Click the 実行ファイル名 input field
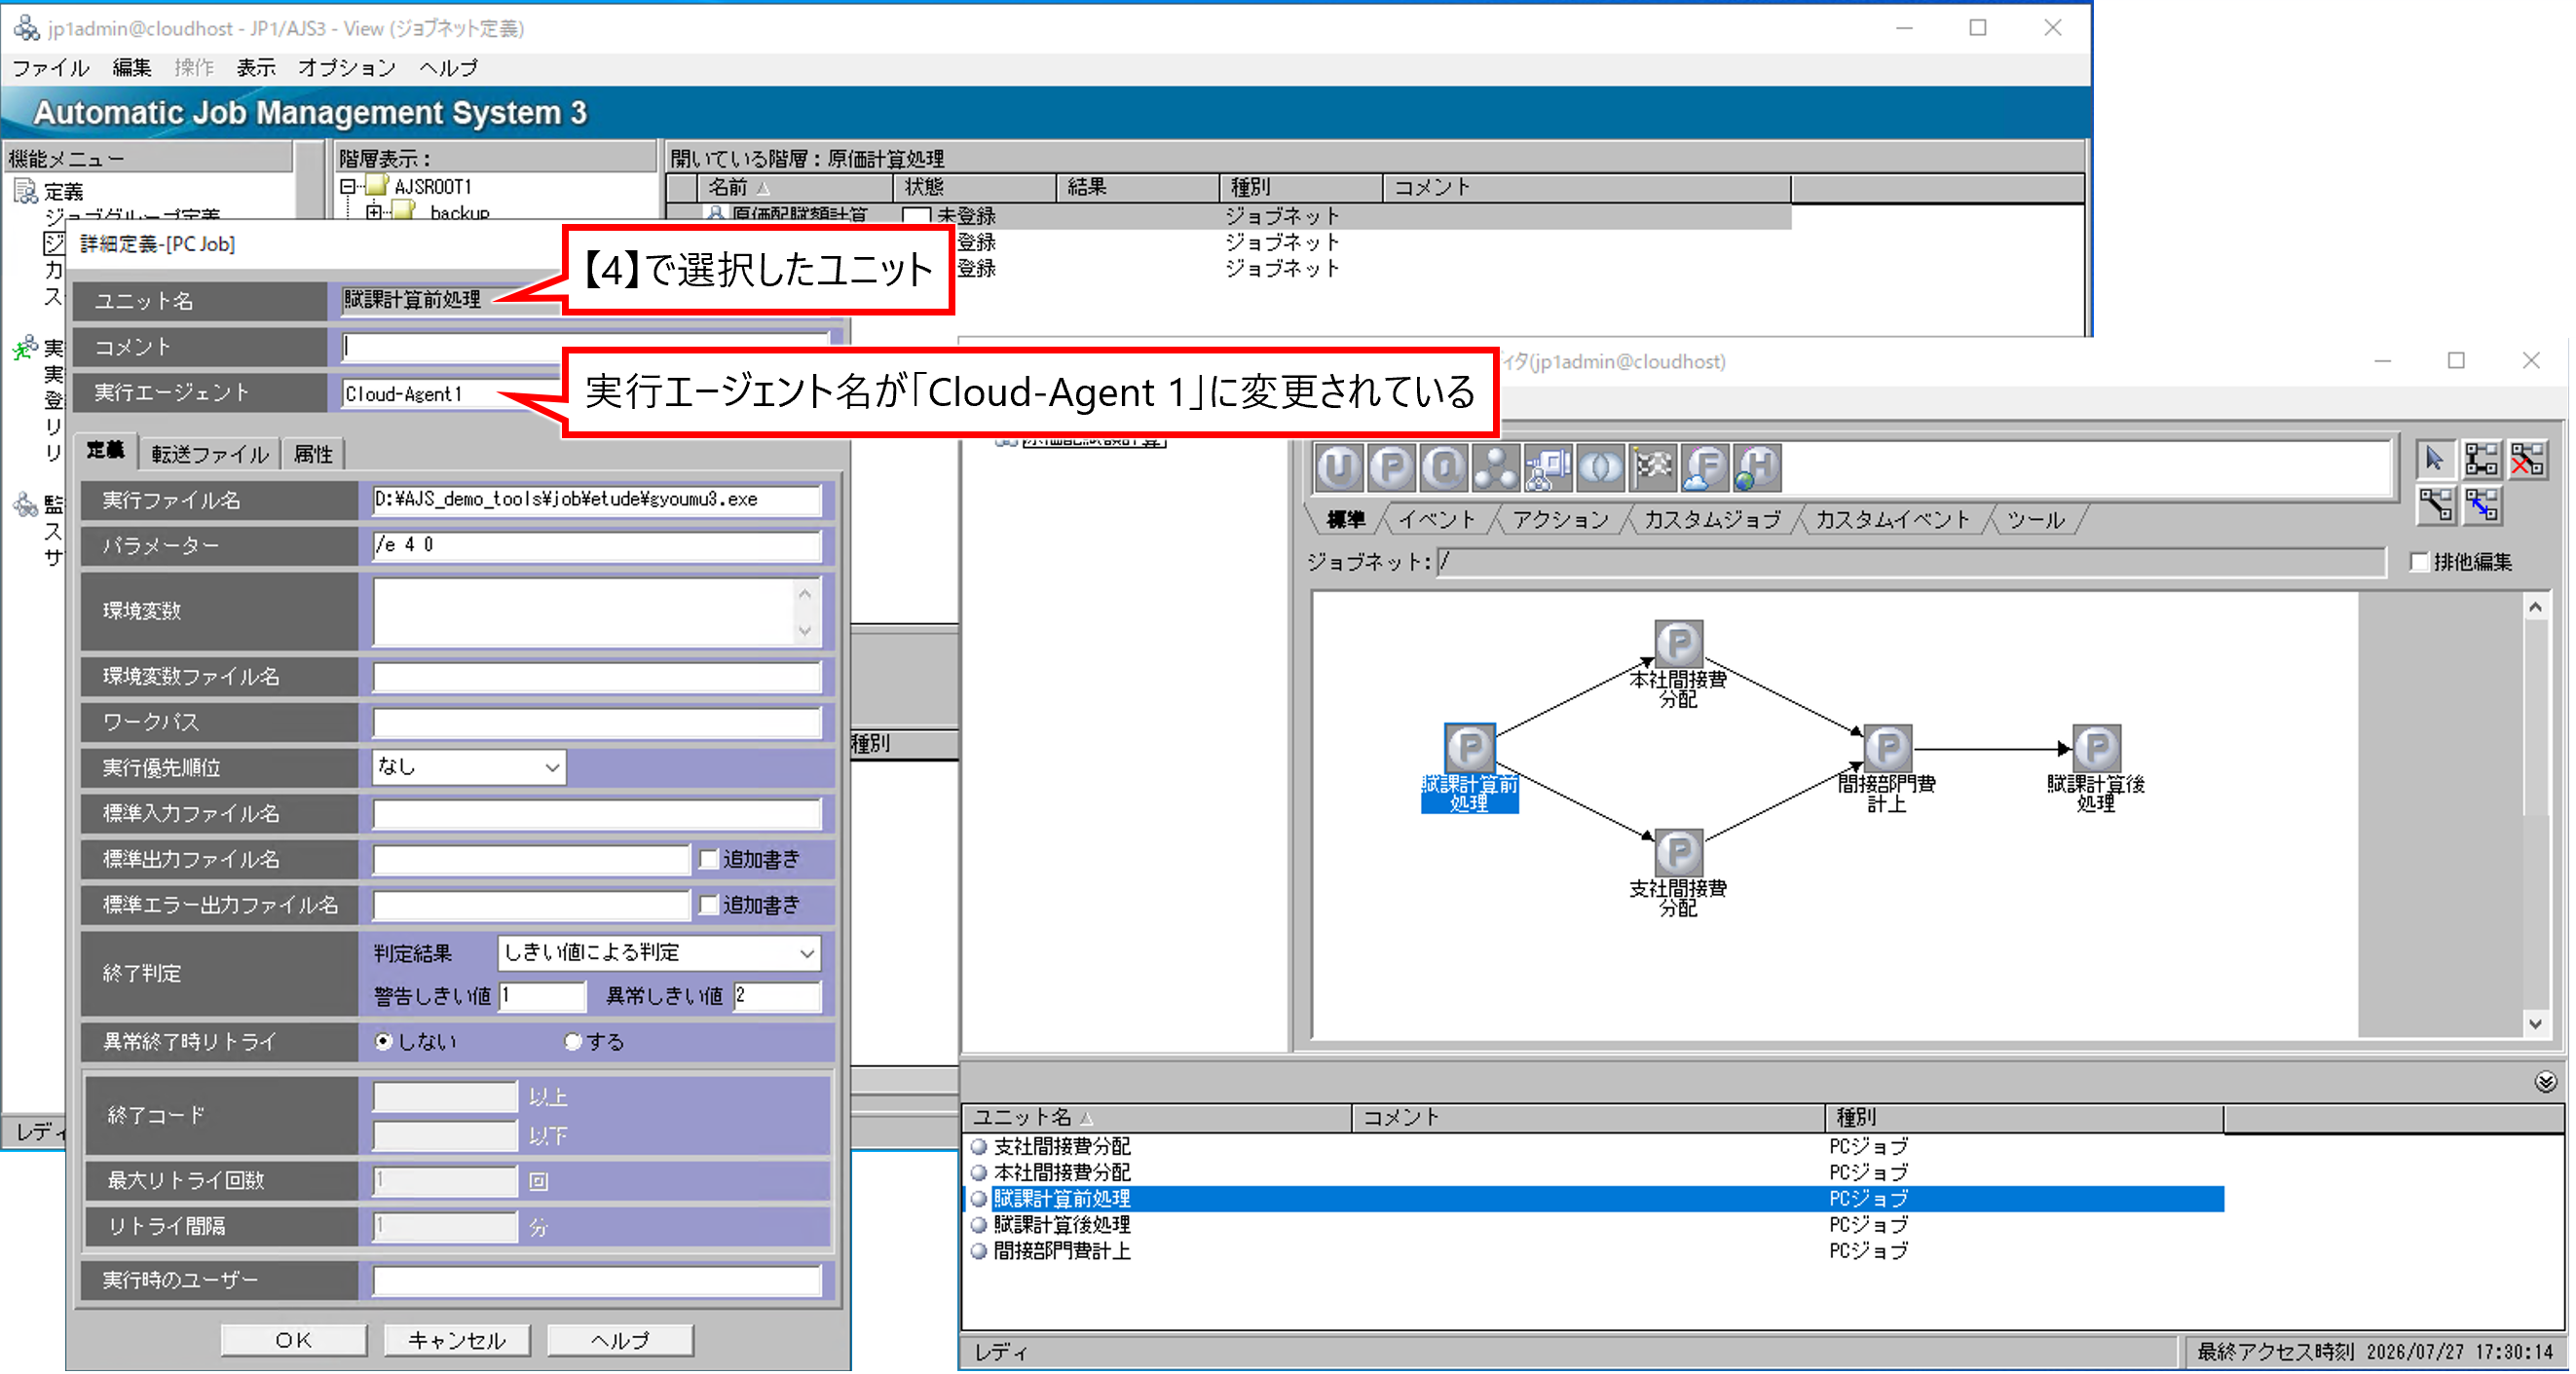 click(597, 500)
